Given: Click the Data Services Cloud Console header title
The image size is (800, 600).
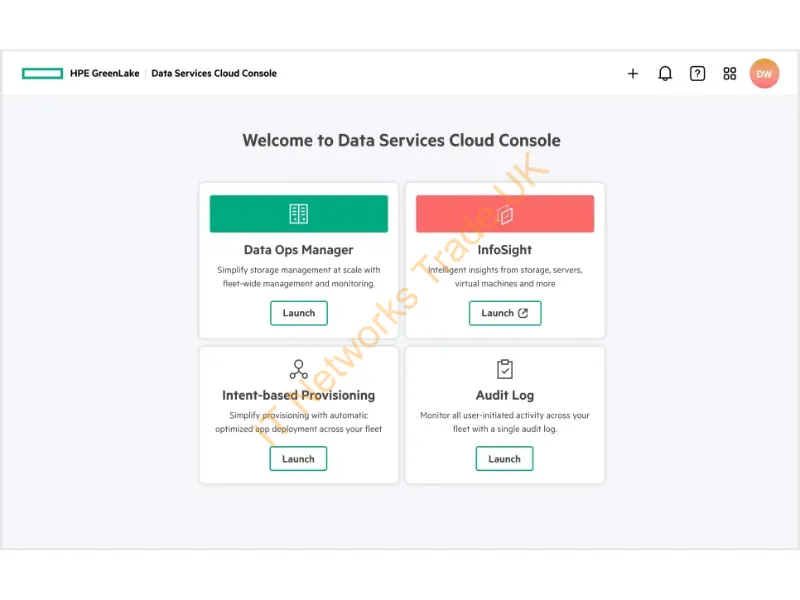Looking at the screenshot, I should [x=214, y=73].
